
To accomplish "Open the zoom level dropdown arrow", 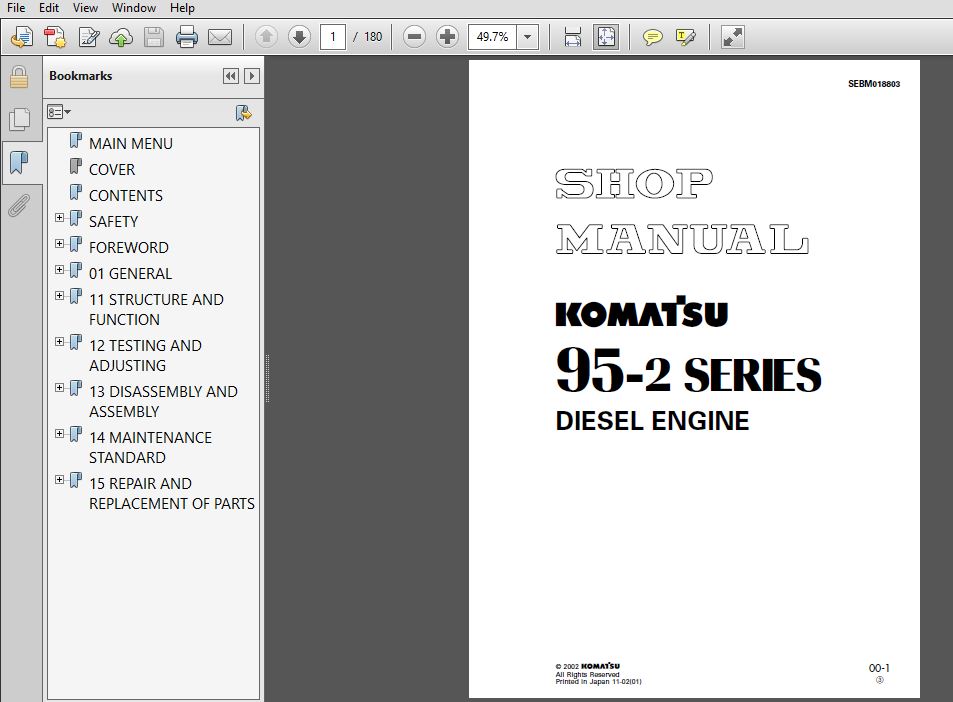I will point(528,37).
